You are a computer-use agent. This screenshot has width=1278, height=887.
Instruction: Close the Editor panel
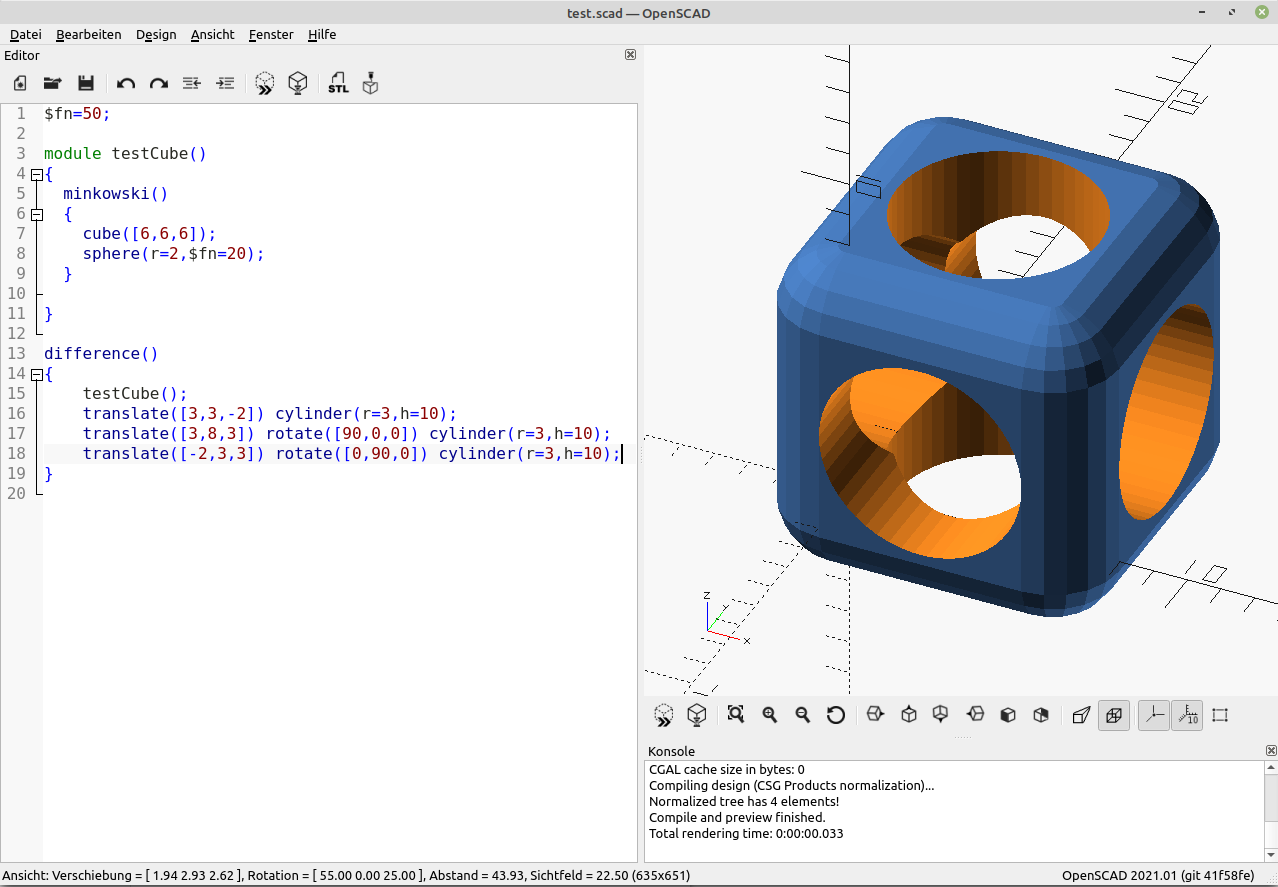pyautogui.click(x=630, y=55)
